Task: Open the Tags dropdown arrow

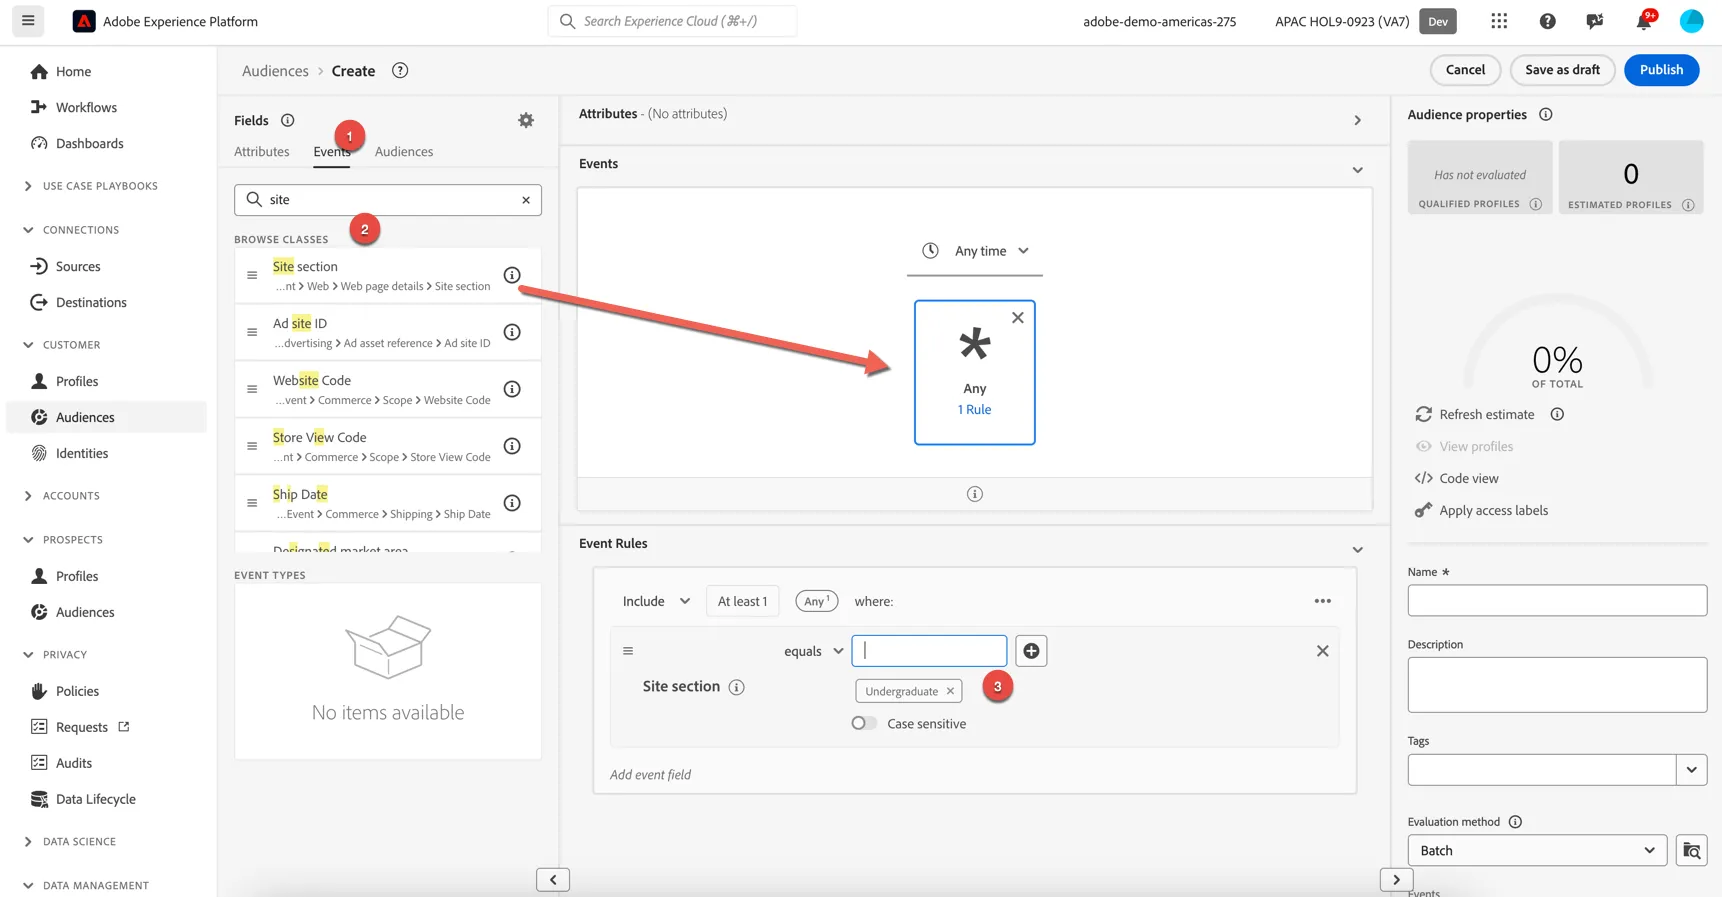Action: click(x=1691, y=770)
